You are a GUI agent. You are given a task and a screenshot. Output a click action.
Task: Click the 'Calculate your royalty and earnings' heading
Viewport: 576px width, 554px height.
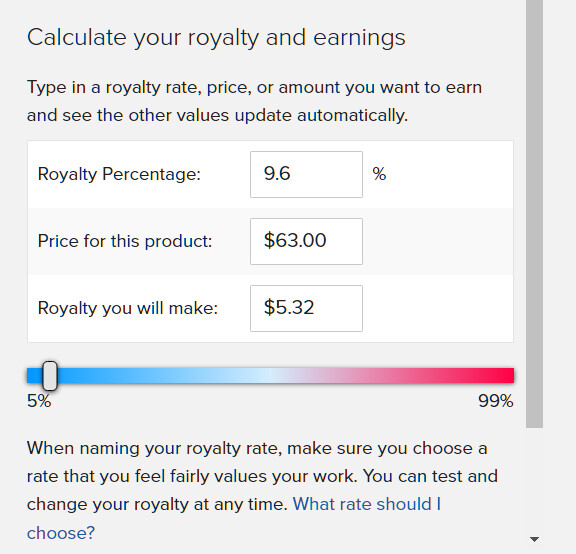tap(216, 38)
